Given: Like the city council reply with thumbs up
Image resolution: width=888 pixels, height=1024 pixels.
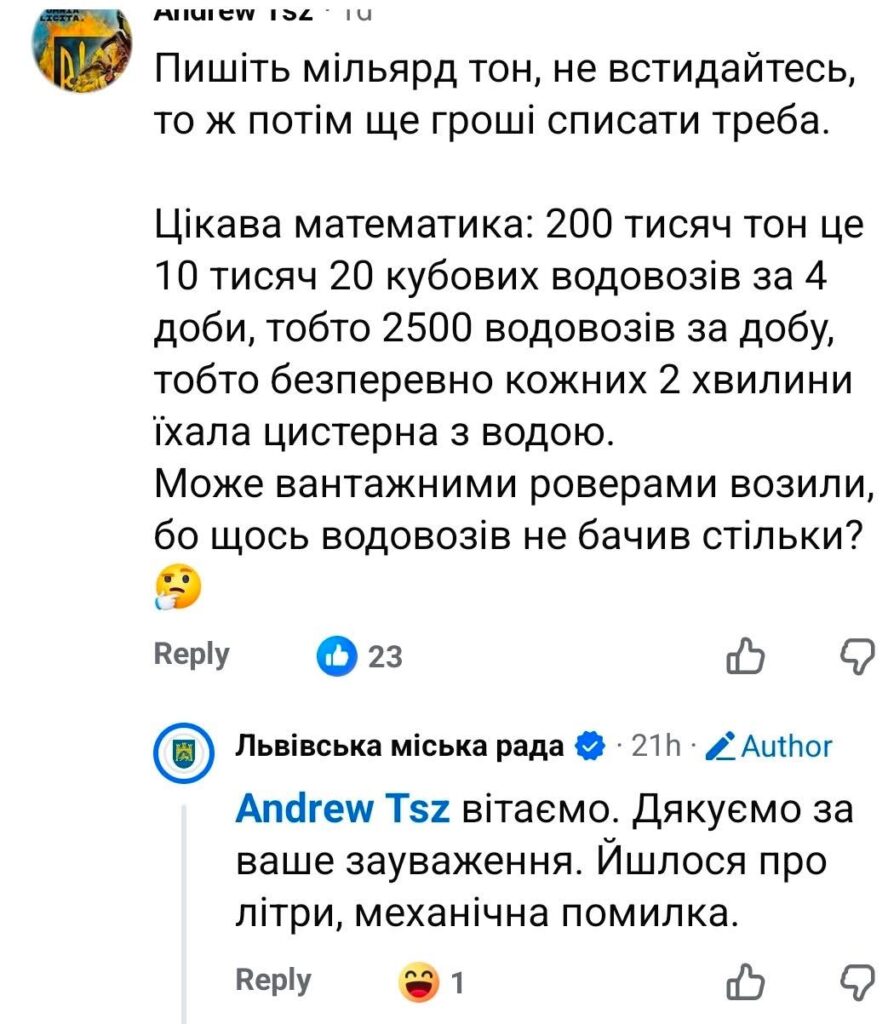Looking at the screenshot, I should (x=745, y=981).
